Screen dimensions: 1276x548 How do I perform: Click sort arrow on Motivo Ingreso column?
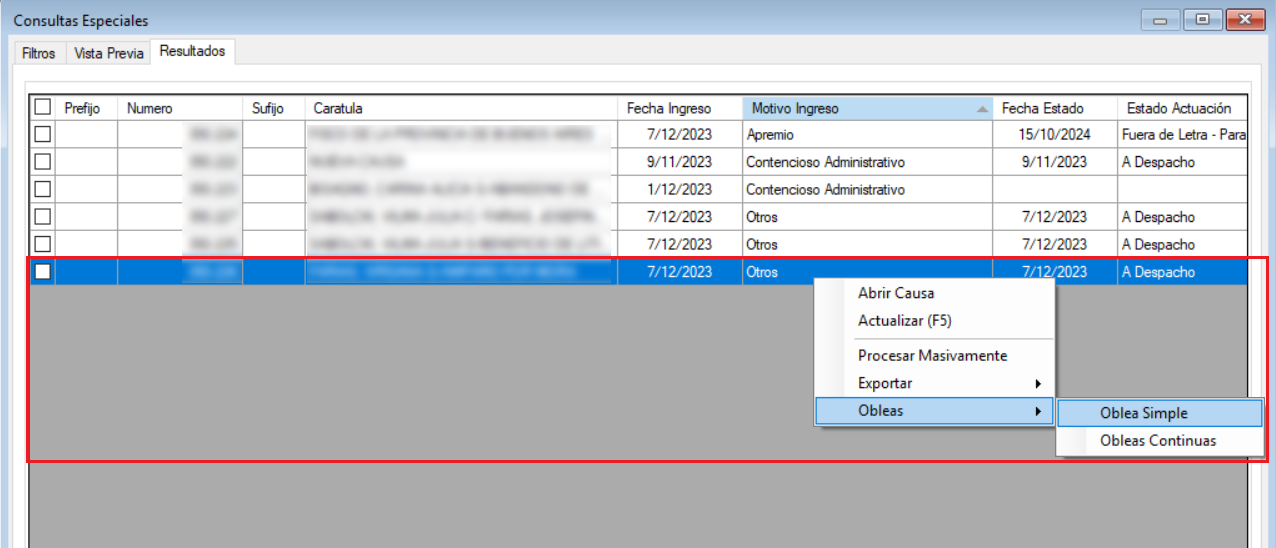[x=982, y=108]
